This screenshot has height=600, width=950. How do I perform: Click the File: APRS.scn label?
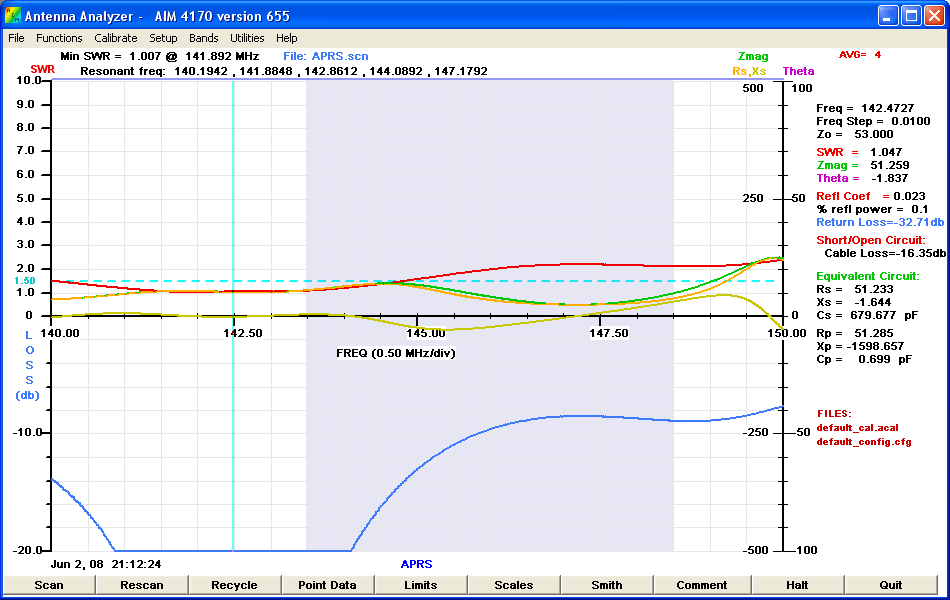coord(326,56)
